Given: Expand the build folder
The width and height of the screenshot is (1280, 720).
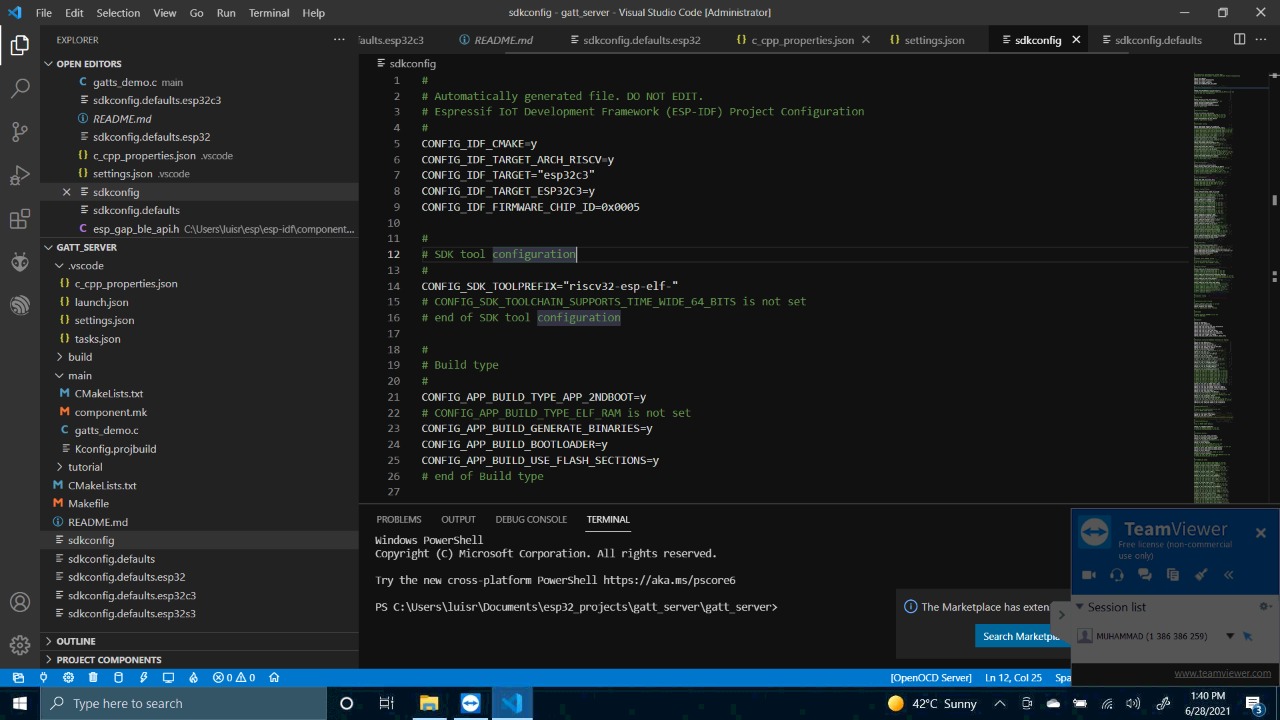Looking at the screenshot, I should (60, 357).
